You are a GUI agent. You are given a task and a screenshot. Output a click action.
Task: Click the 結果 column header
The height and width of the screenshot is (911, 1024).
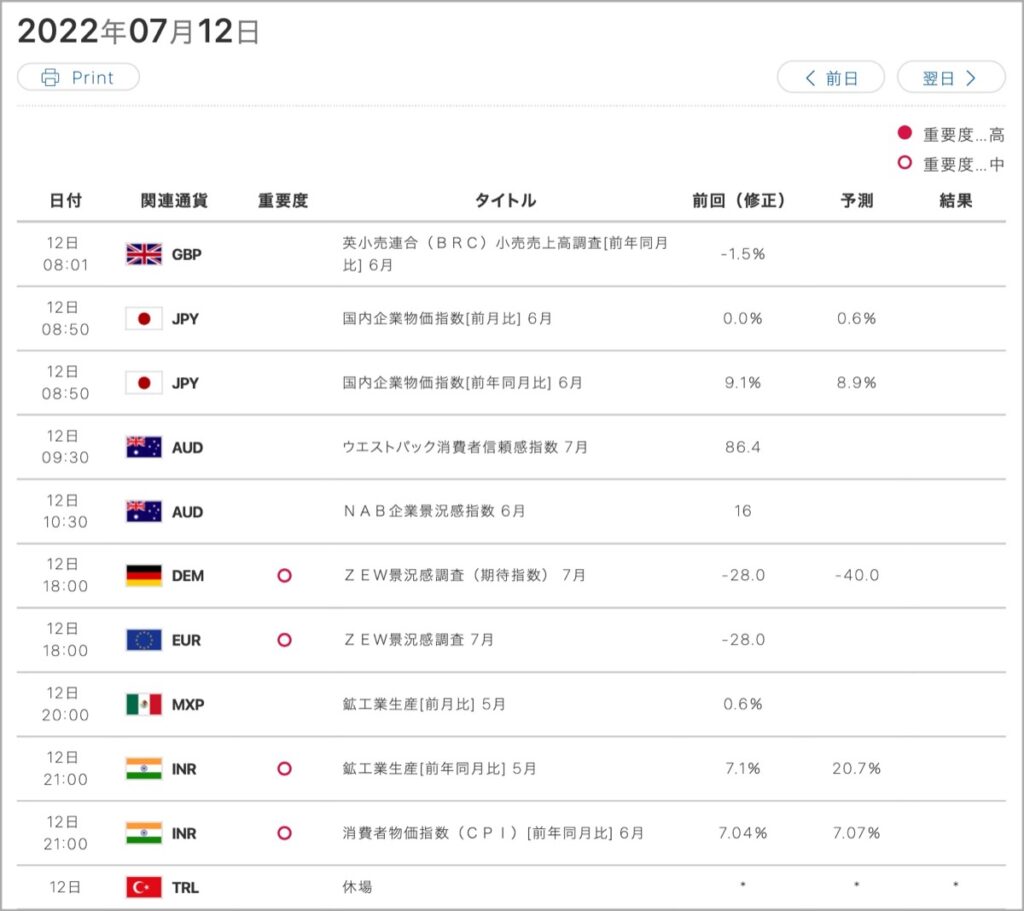coord(956,200)
